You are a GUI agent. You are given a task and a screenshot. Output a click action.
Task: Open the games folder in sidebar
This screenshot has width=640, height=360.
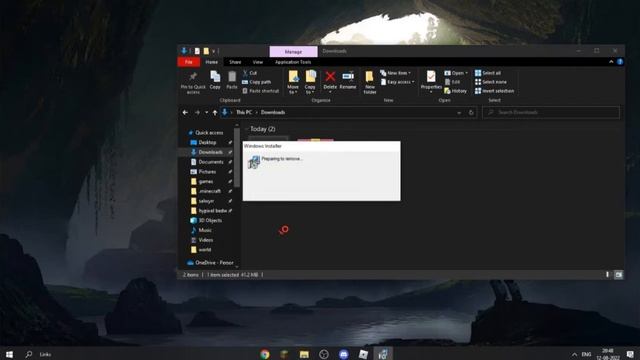[207, 182]
